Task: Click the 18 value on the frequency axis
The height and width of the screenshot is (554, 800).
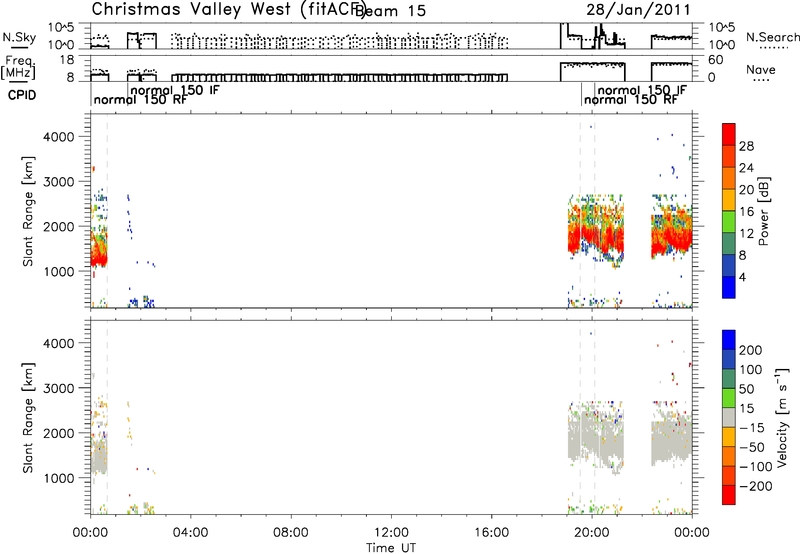Action: click(x=67, y=60)
